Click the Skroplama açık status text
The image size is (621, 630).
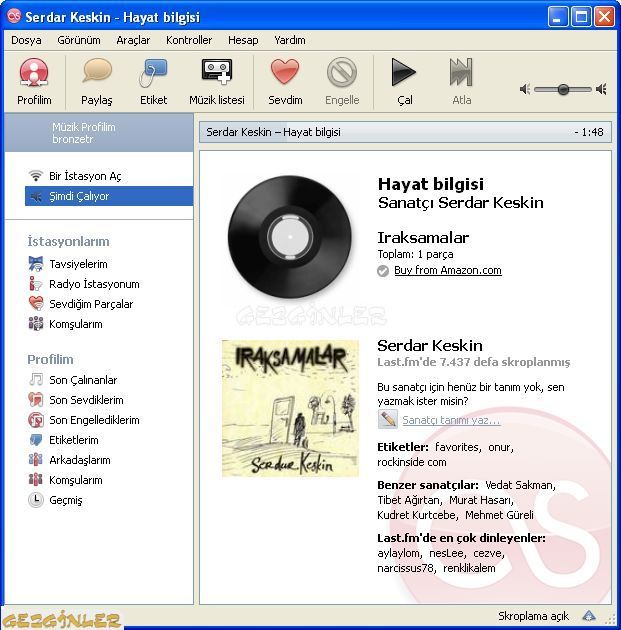(533, 616)
